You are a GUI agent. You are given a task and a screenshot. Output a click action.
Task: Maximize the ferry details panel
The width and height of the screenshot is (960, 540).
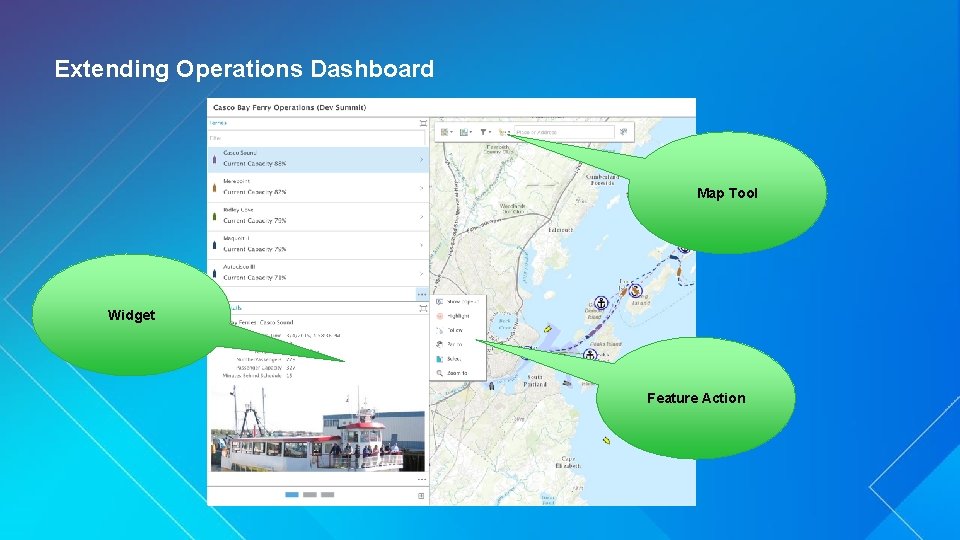pyautogui.click(x=423, y=309)
